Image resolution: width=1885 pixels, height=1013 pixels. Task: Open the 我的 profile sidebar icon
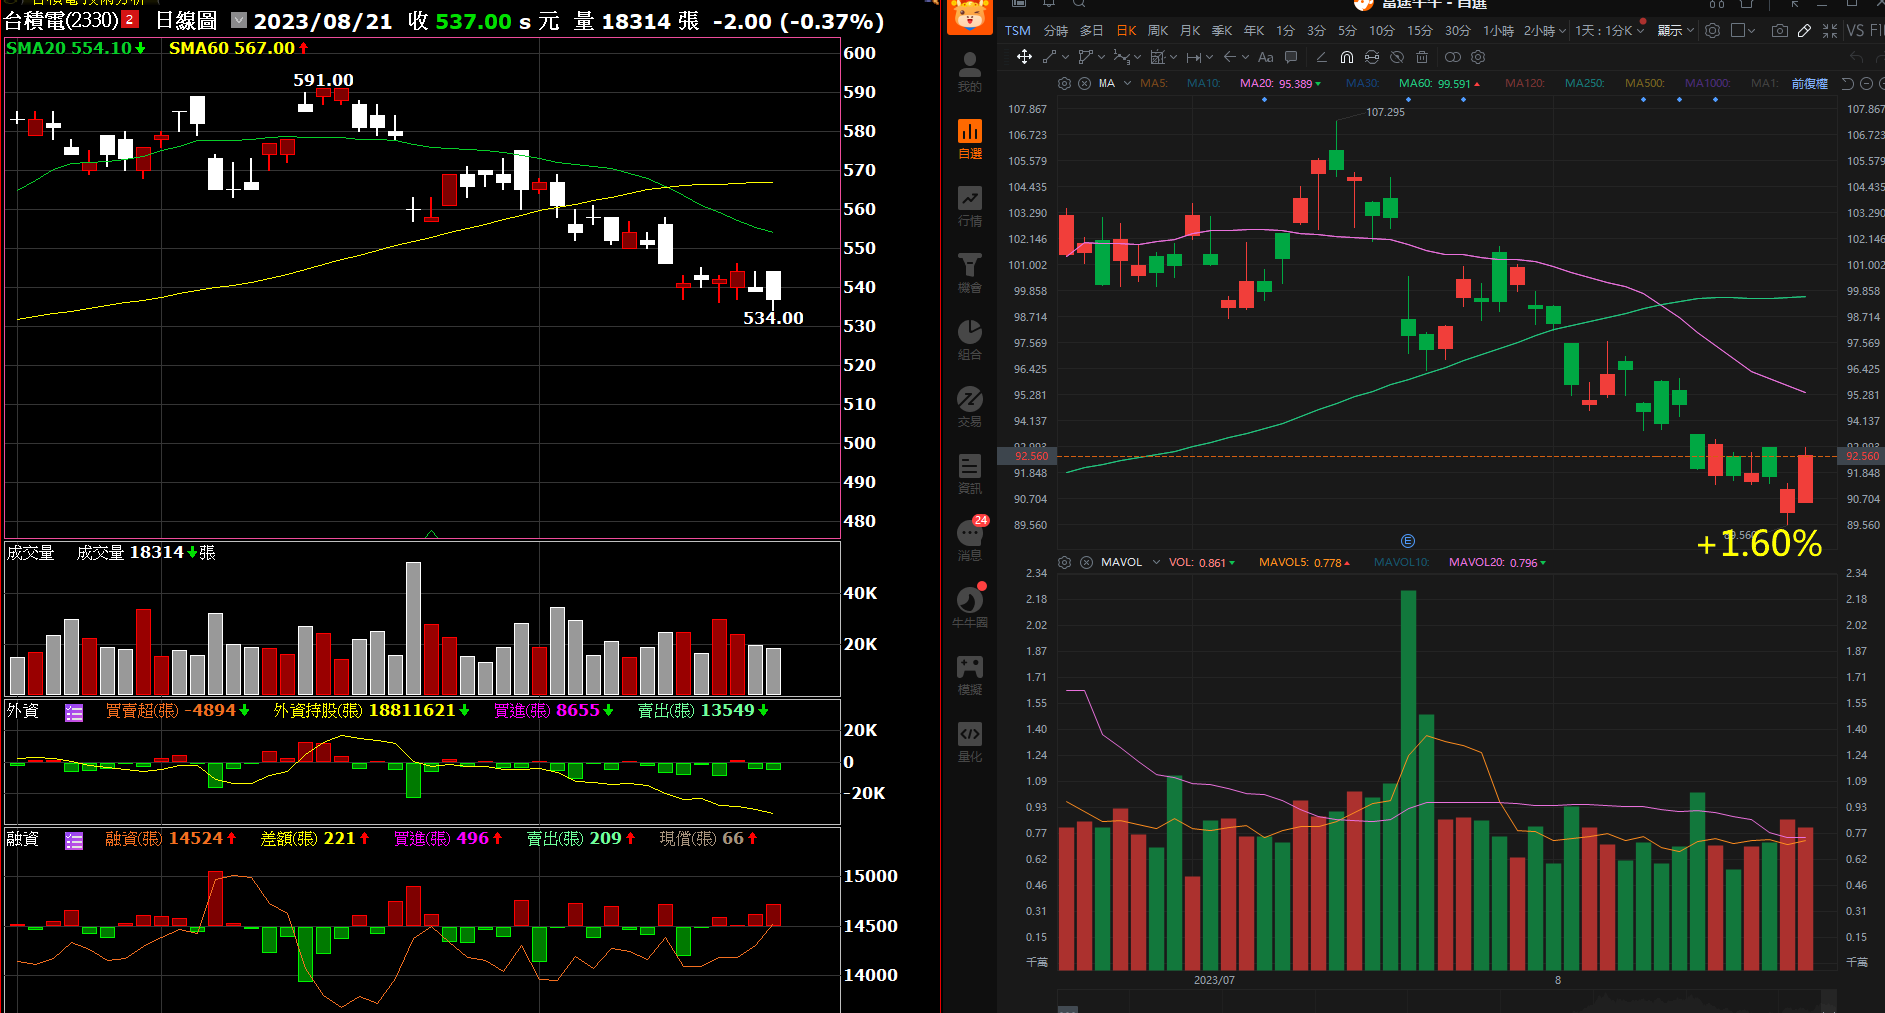[x=969, y=73]
